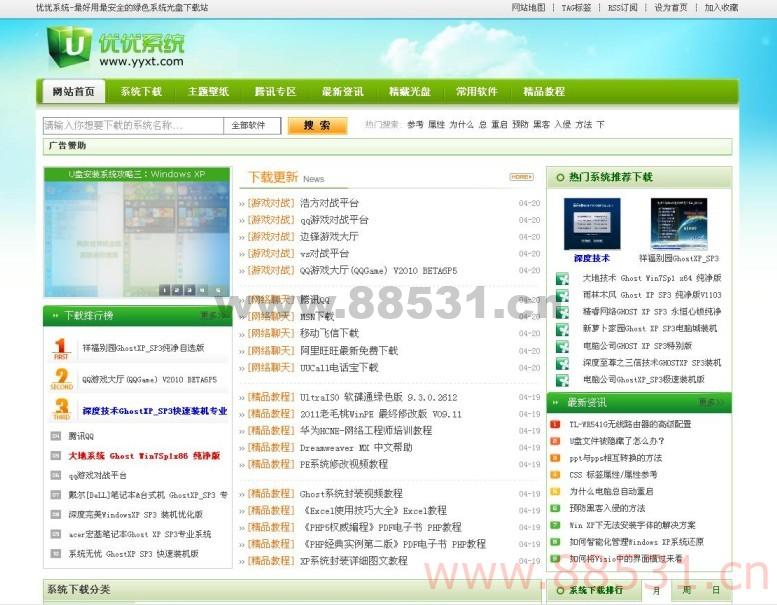Open Ghost系统封装视频教程 entry
Screen dimensions: 777x605
(351, 494)
